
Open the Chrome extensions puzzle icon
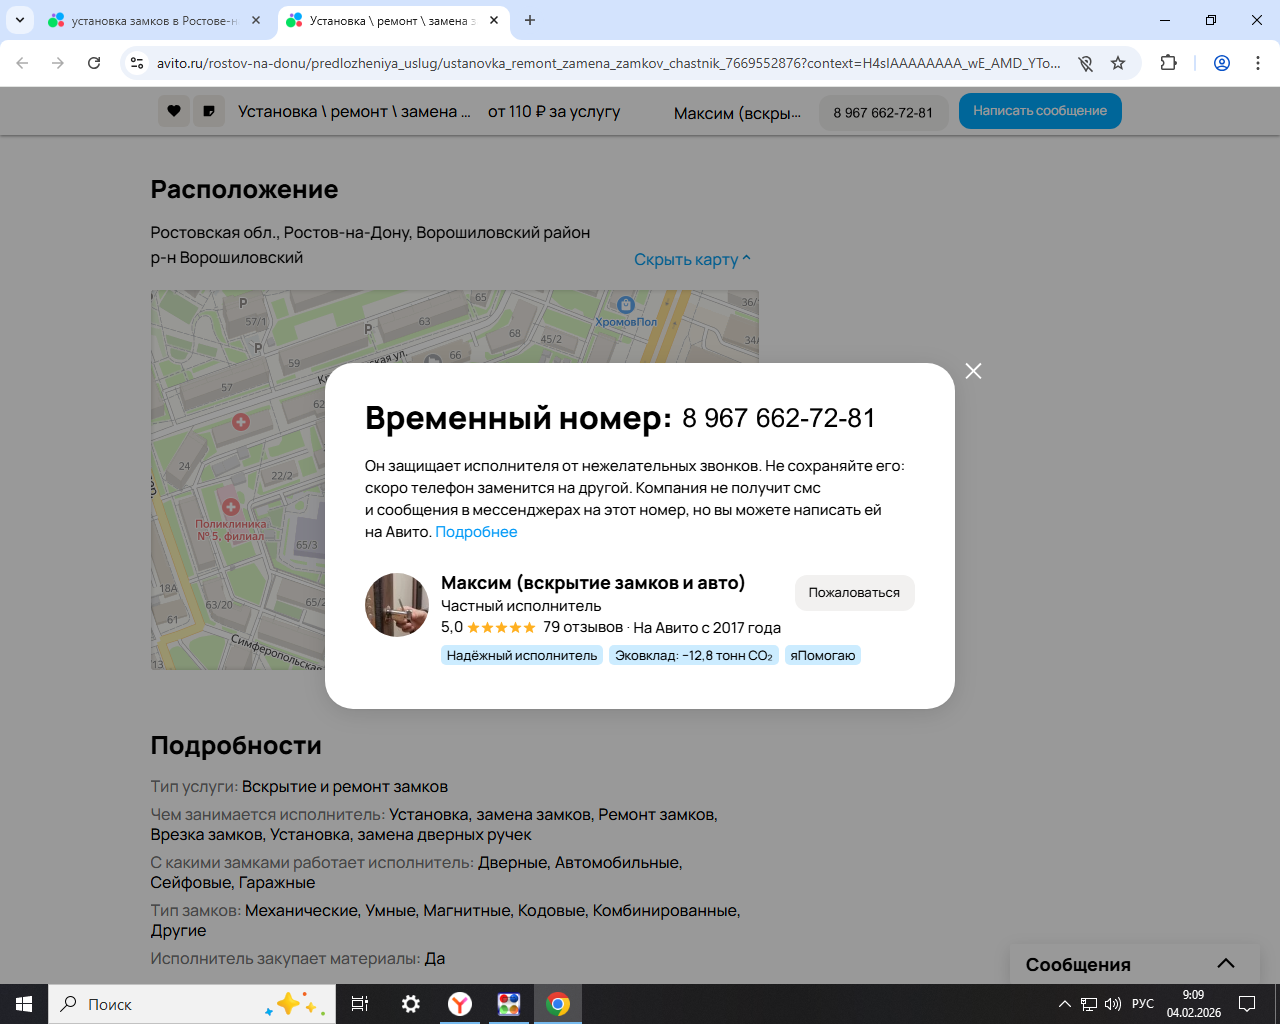pyautogui.click(x=1168, y=63)
